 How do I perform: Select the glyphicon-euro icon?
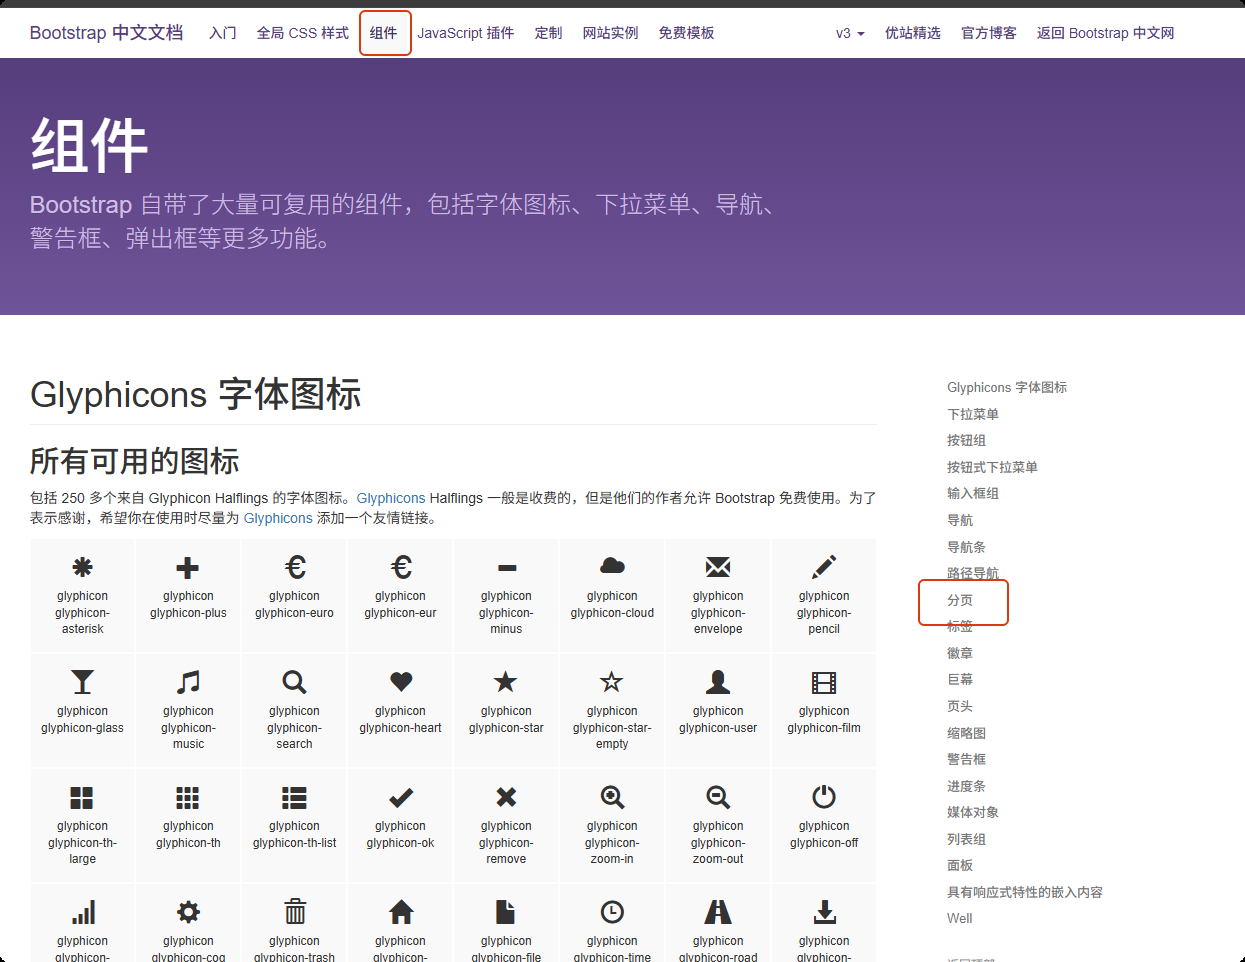tap(295, 568)
